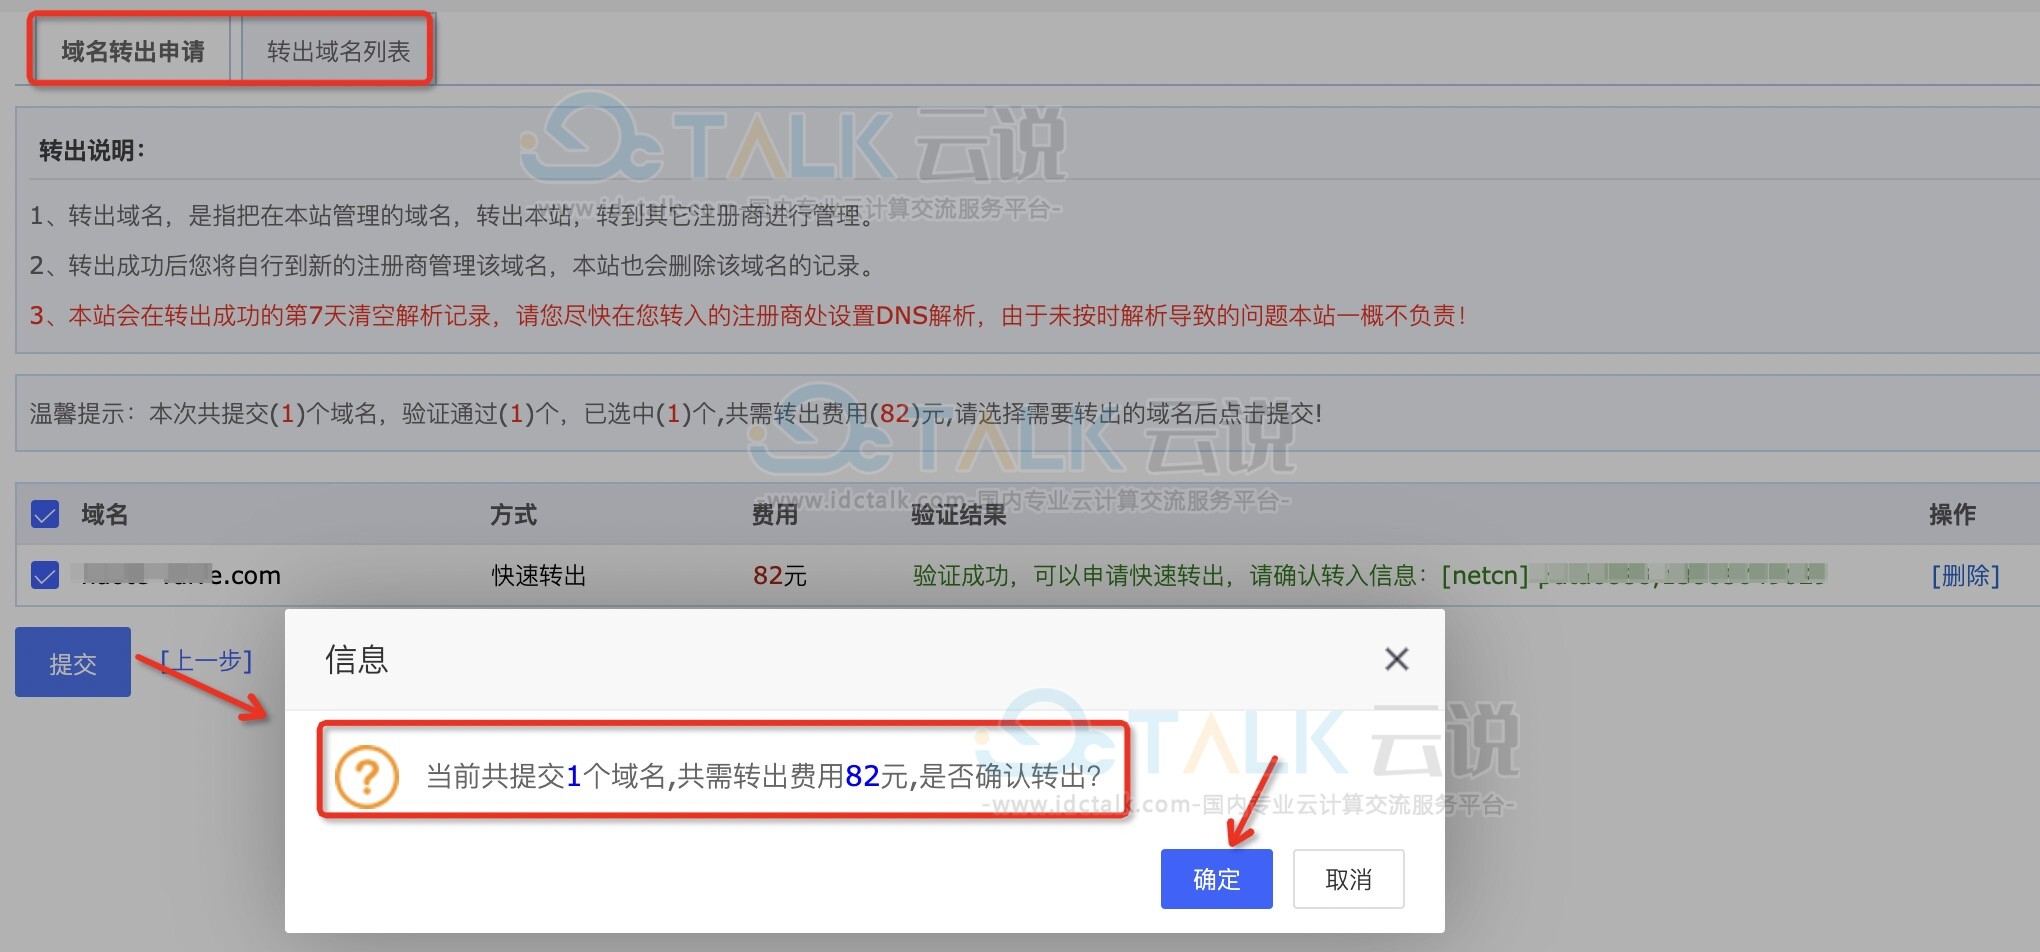Click the 操作 column header
The height and width of the screenshot is (952, 2040).
(1952, 515)
